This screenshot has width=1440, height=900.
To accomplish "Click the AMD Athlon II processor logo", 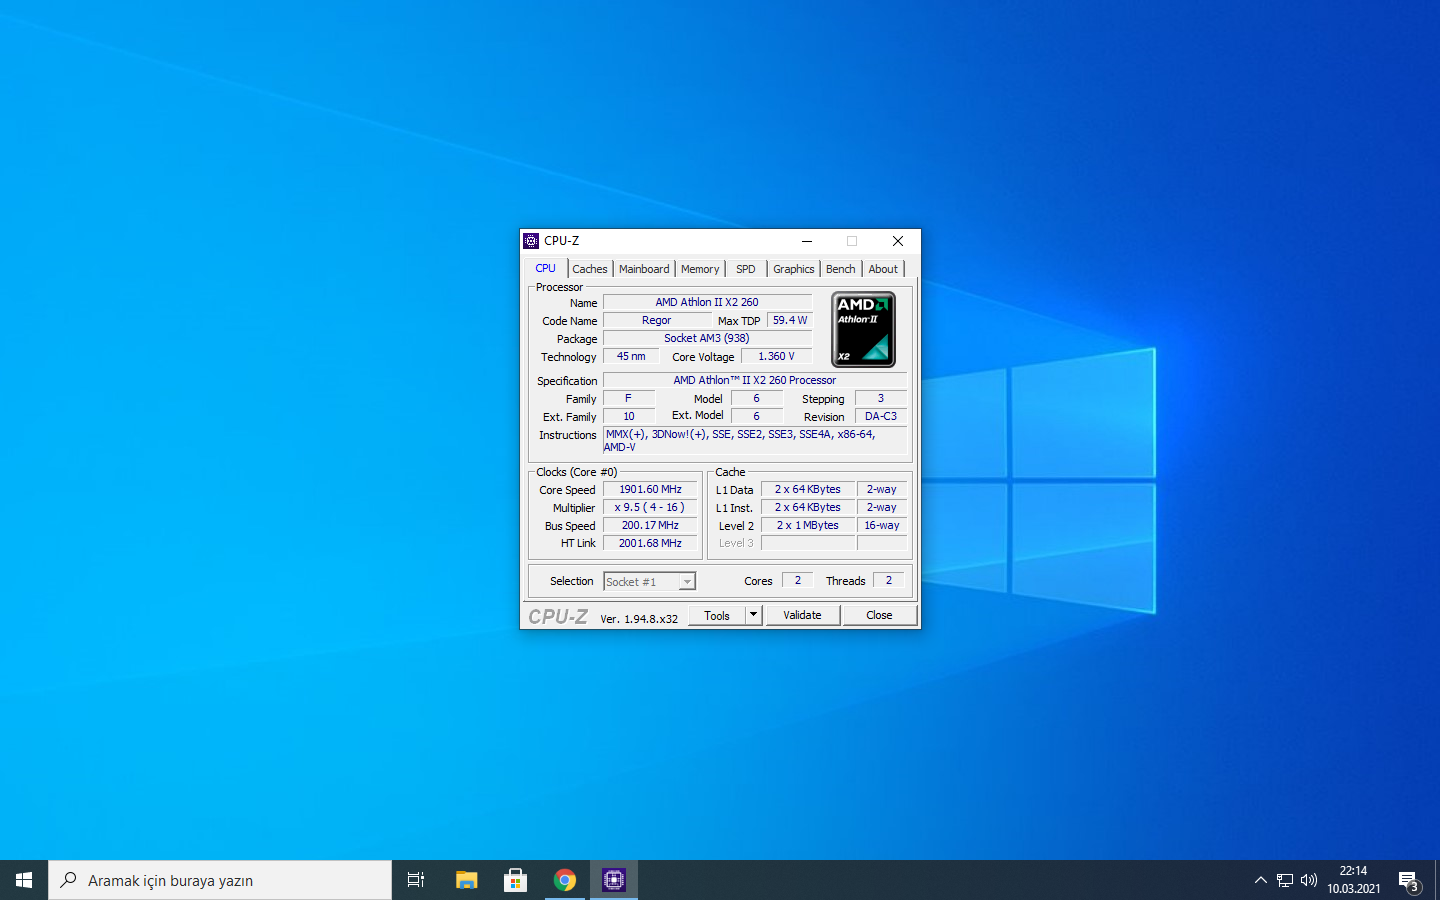I will click(863, 329).
